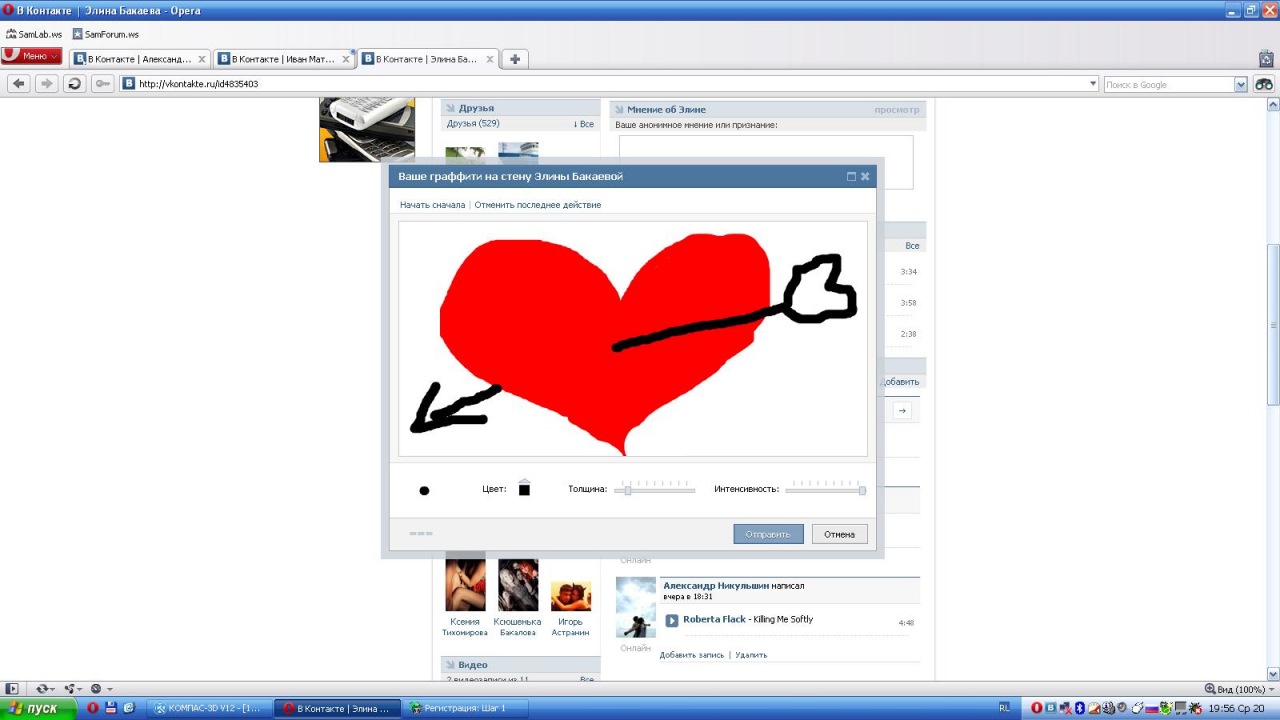1280x720 pixels.
Task: Open the zoom Вид (100%) dropdown
Action: pos(1241,689)
